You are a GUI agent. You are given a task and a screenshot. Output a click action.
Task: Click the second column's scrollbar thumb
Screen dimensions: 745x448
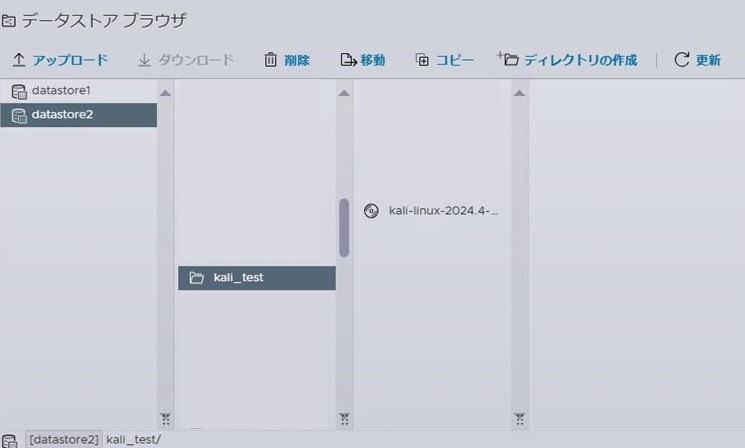pyautogui.click(x=344, y=228)
